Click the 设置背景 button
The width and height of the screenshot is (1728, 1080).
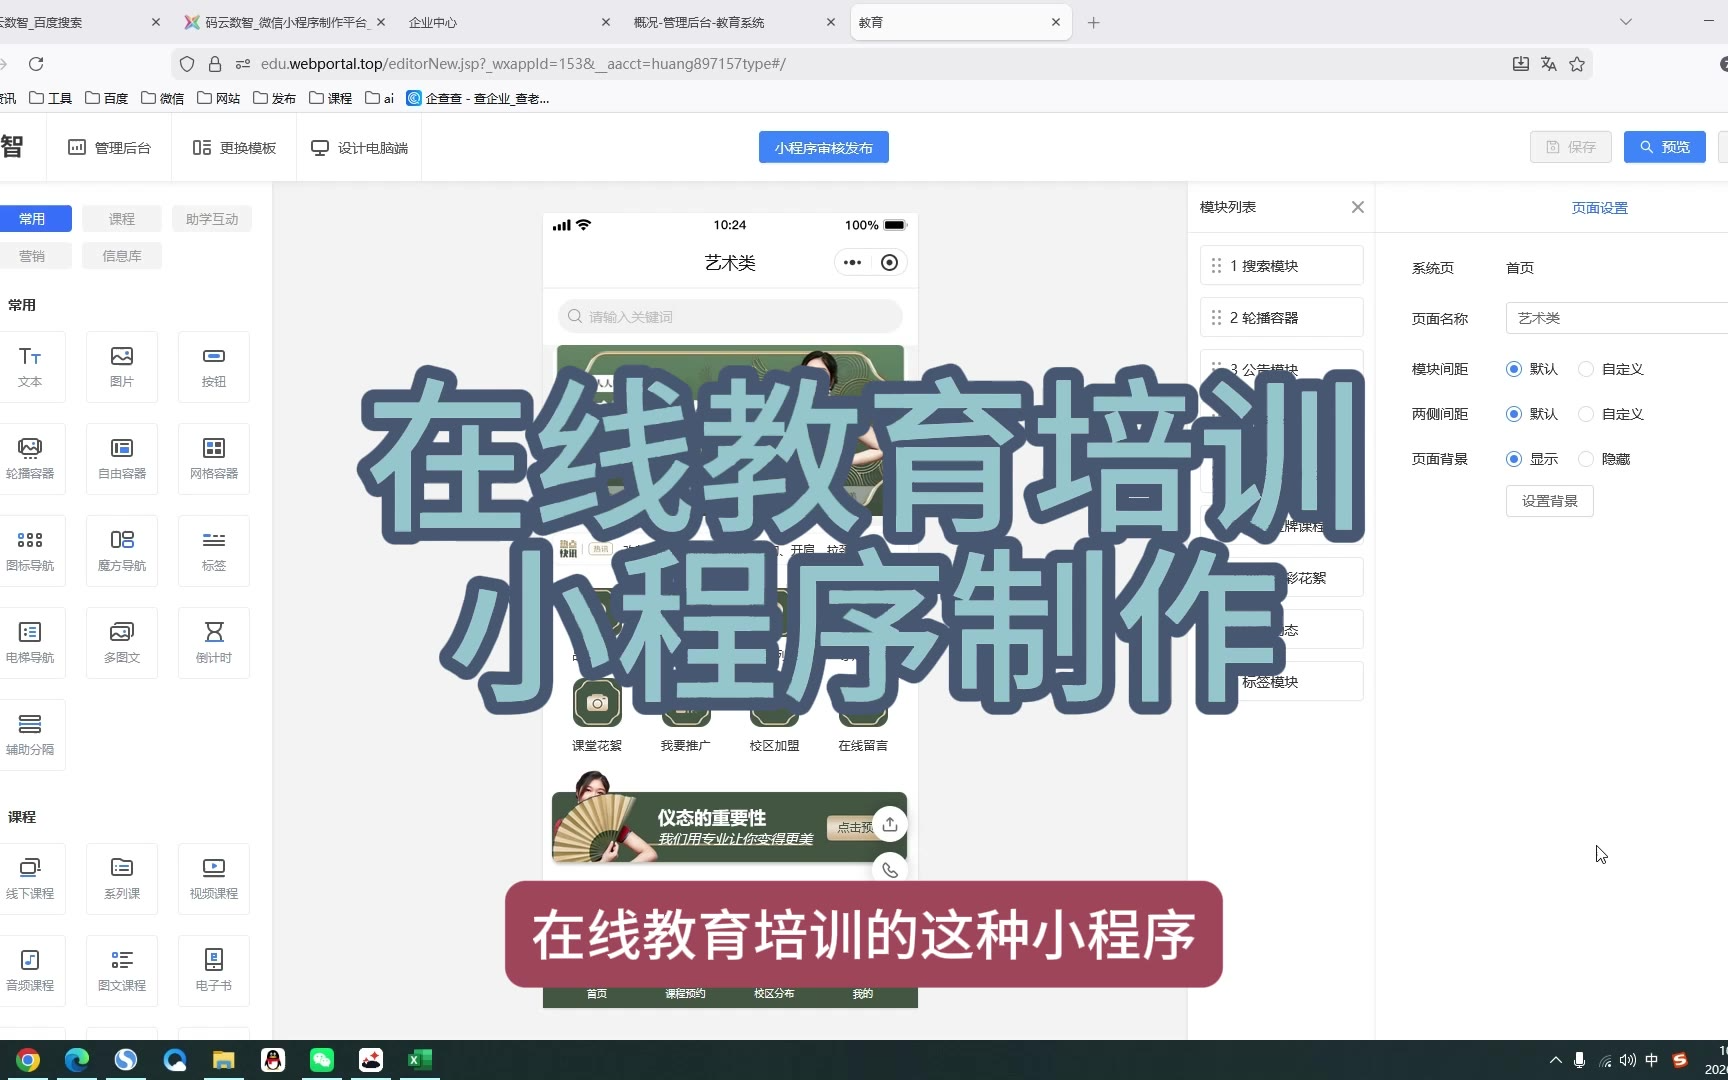(1549, 501)
